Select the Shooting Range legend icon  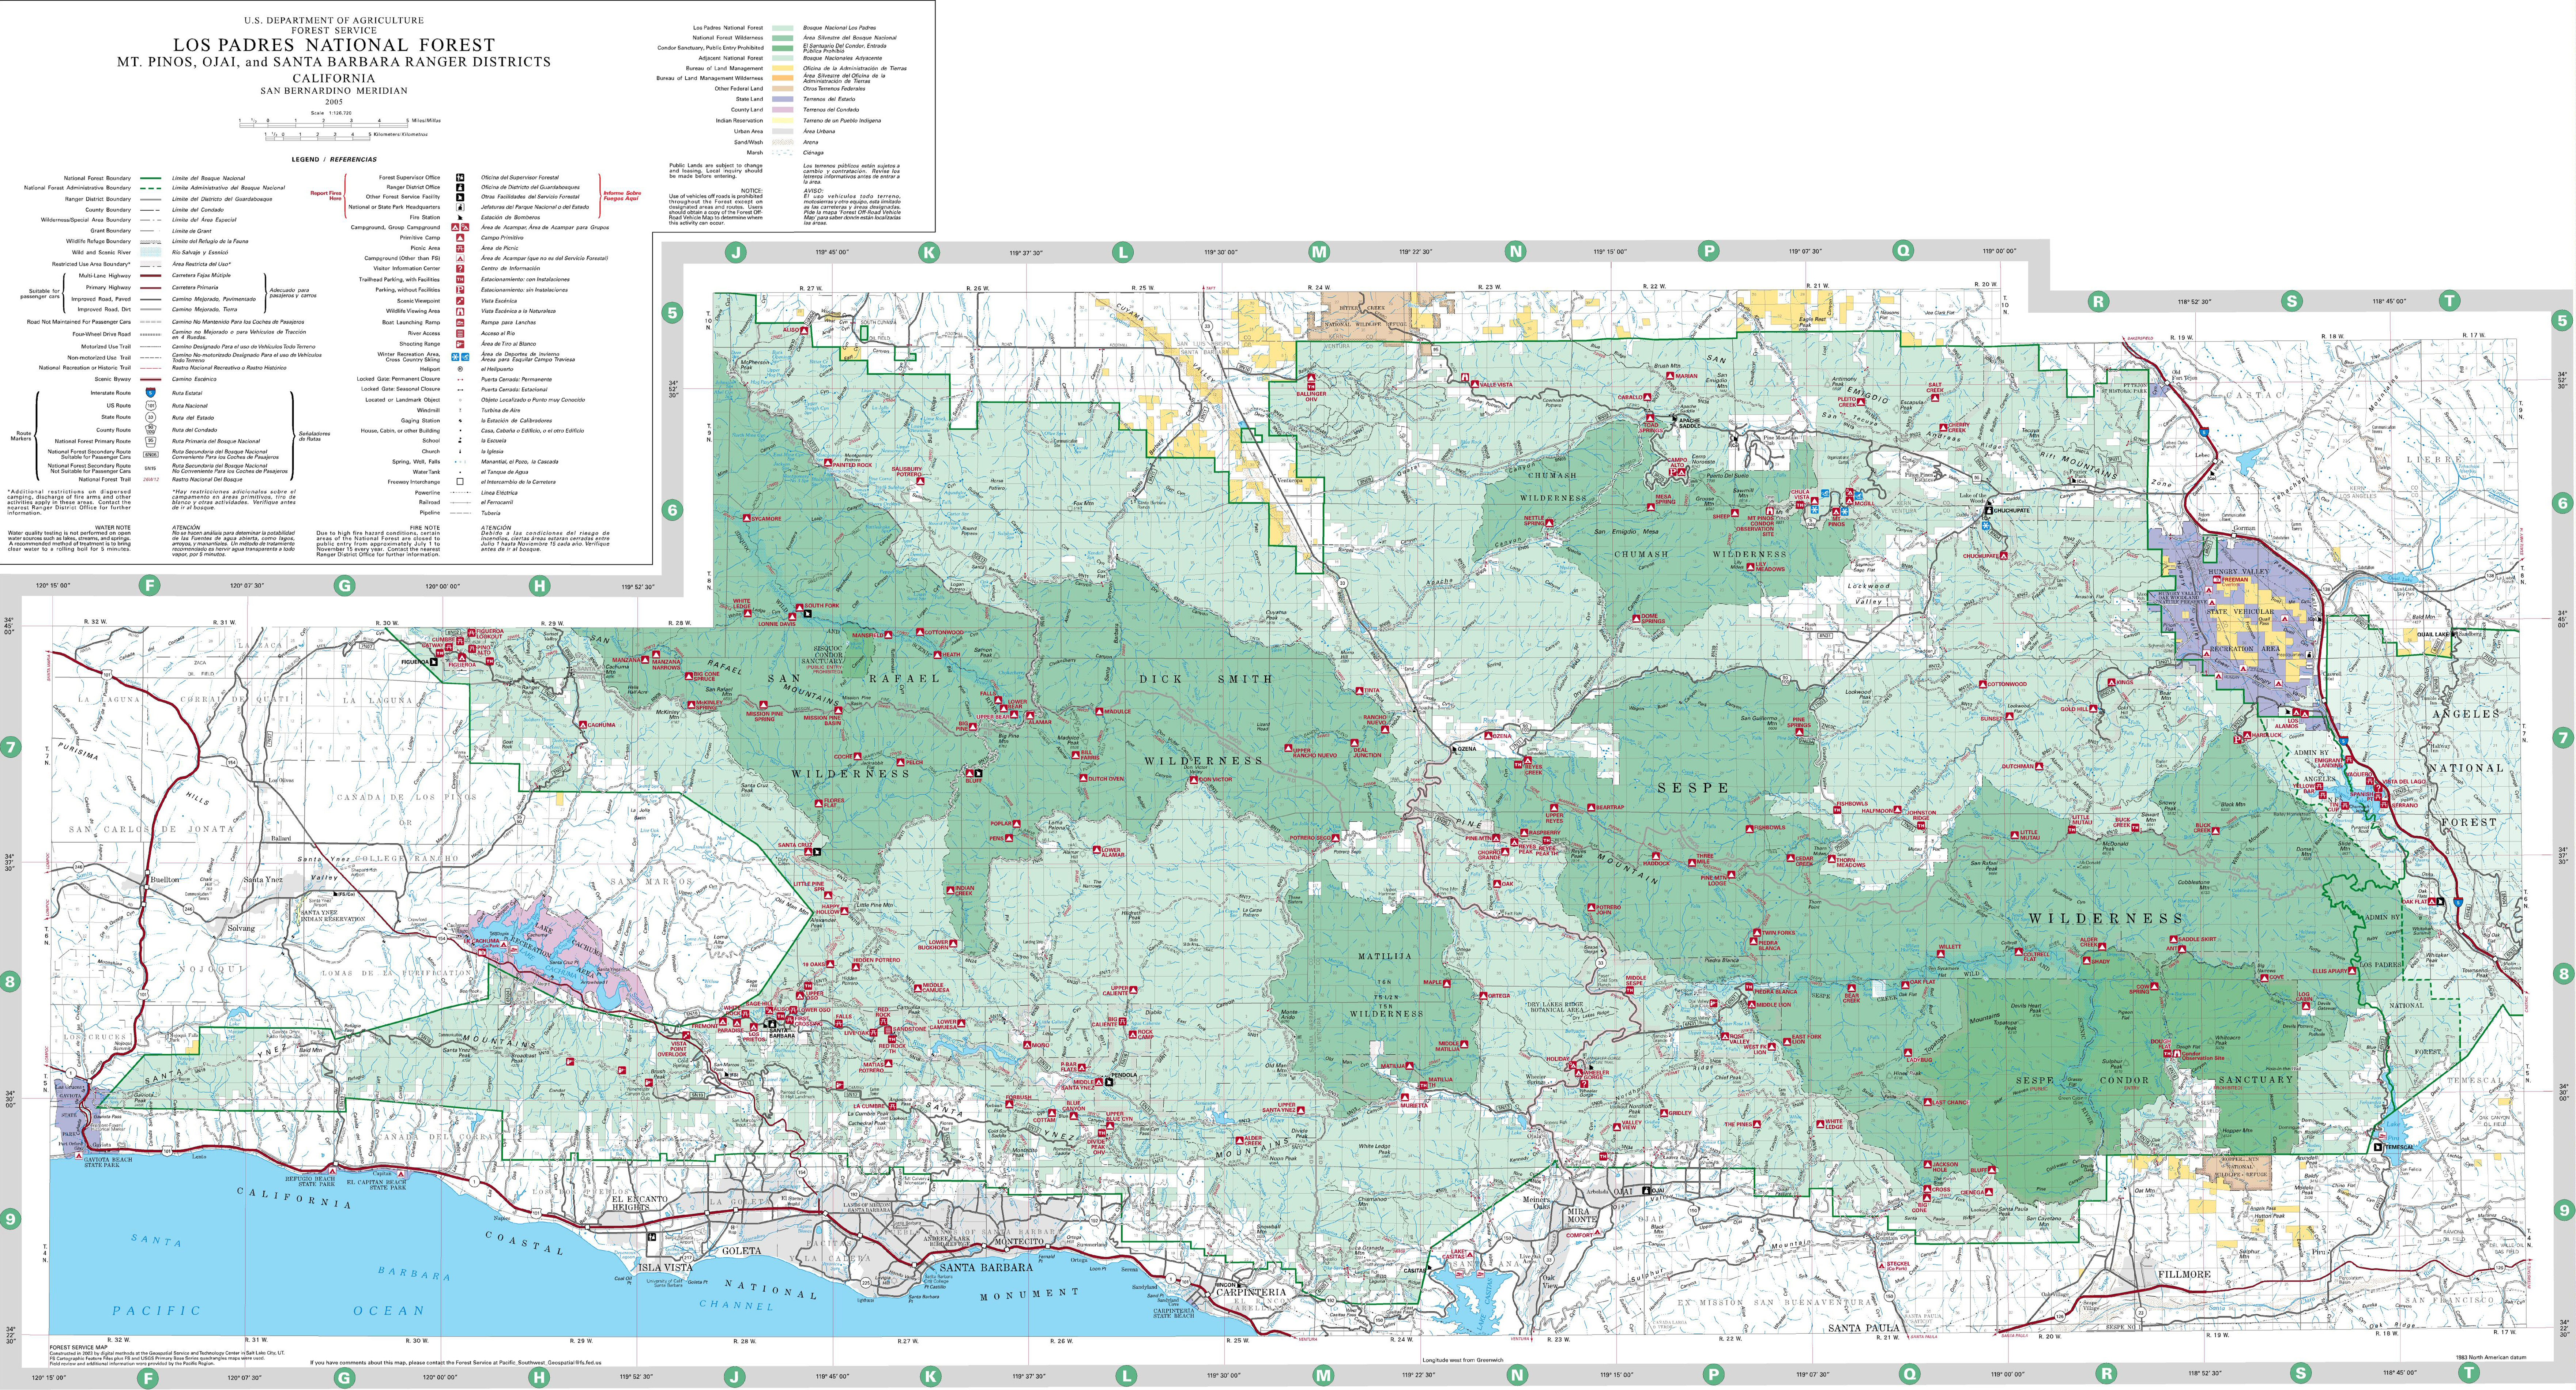[x=460, y=344]
